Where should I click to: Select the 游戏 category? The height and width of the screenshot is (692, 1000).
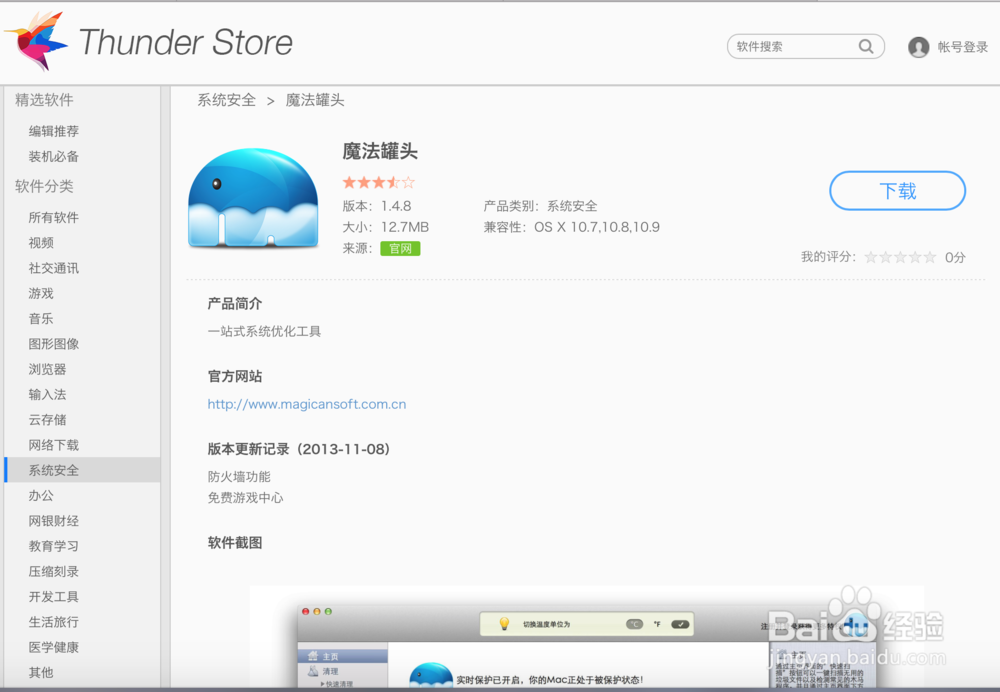point(41,293)
